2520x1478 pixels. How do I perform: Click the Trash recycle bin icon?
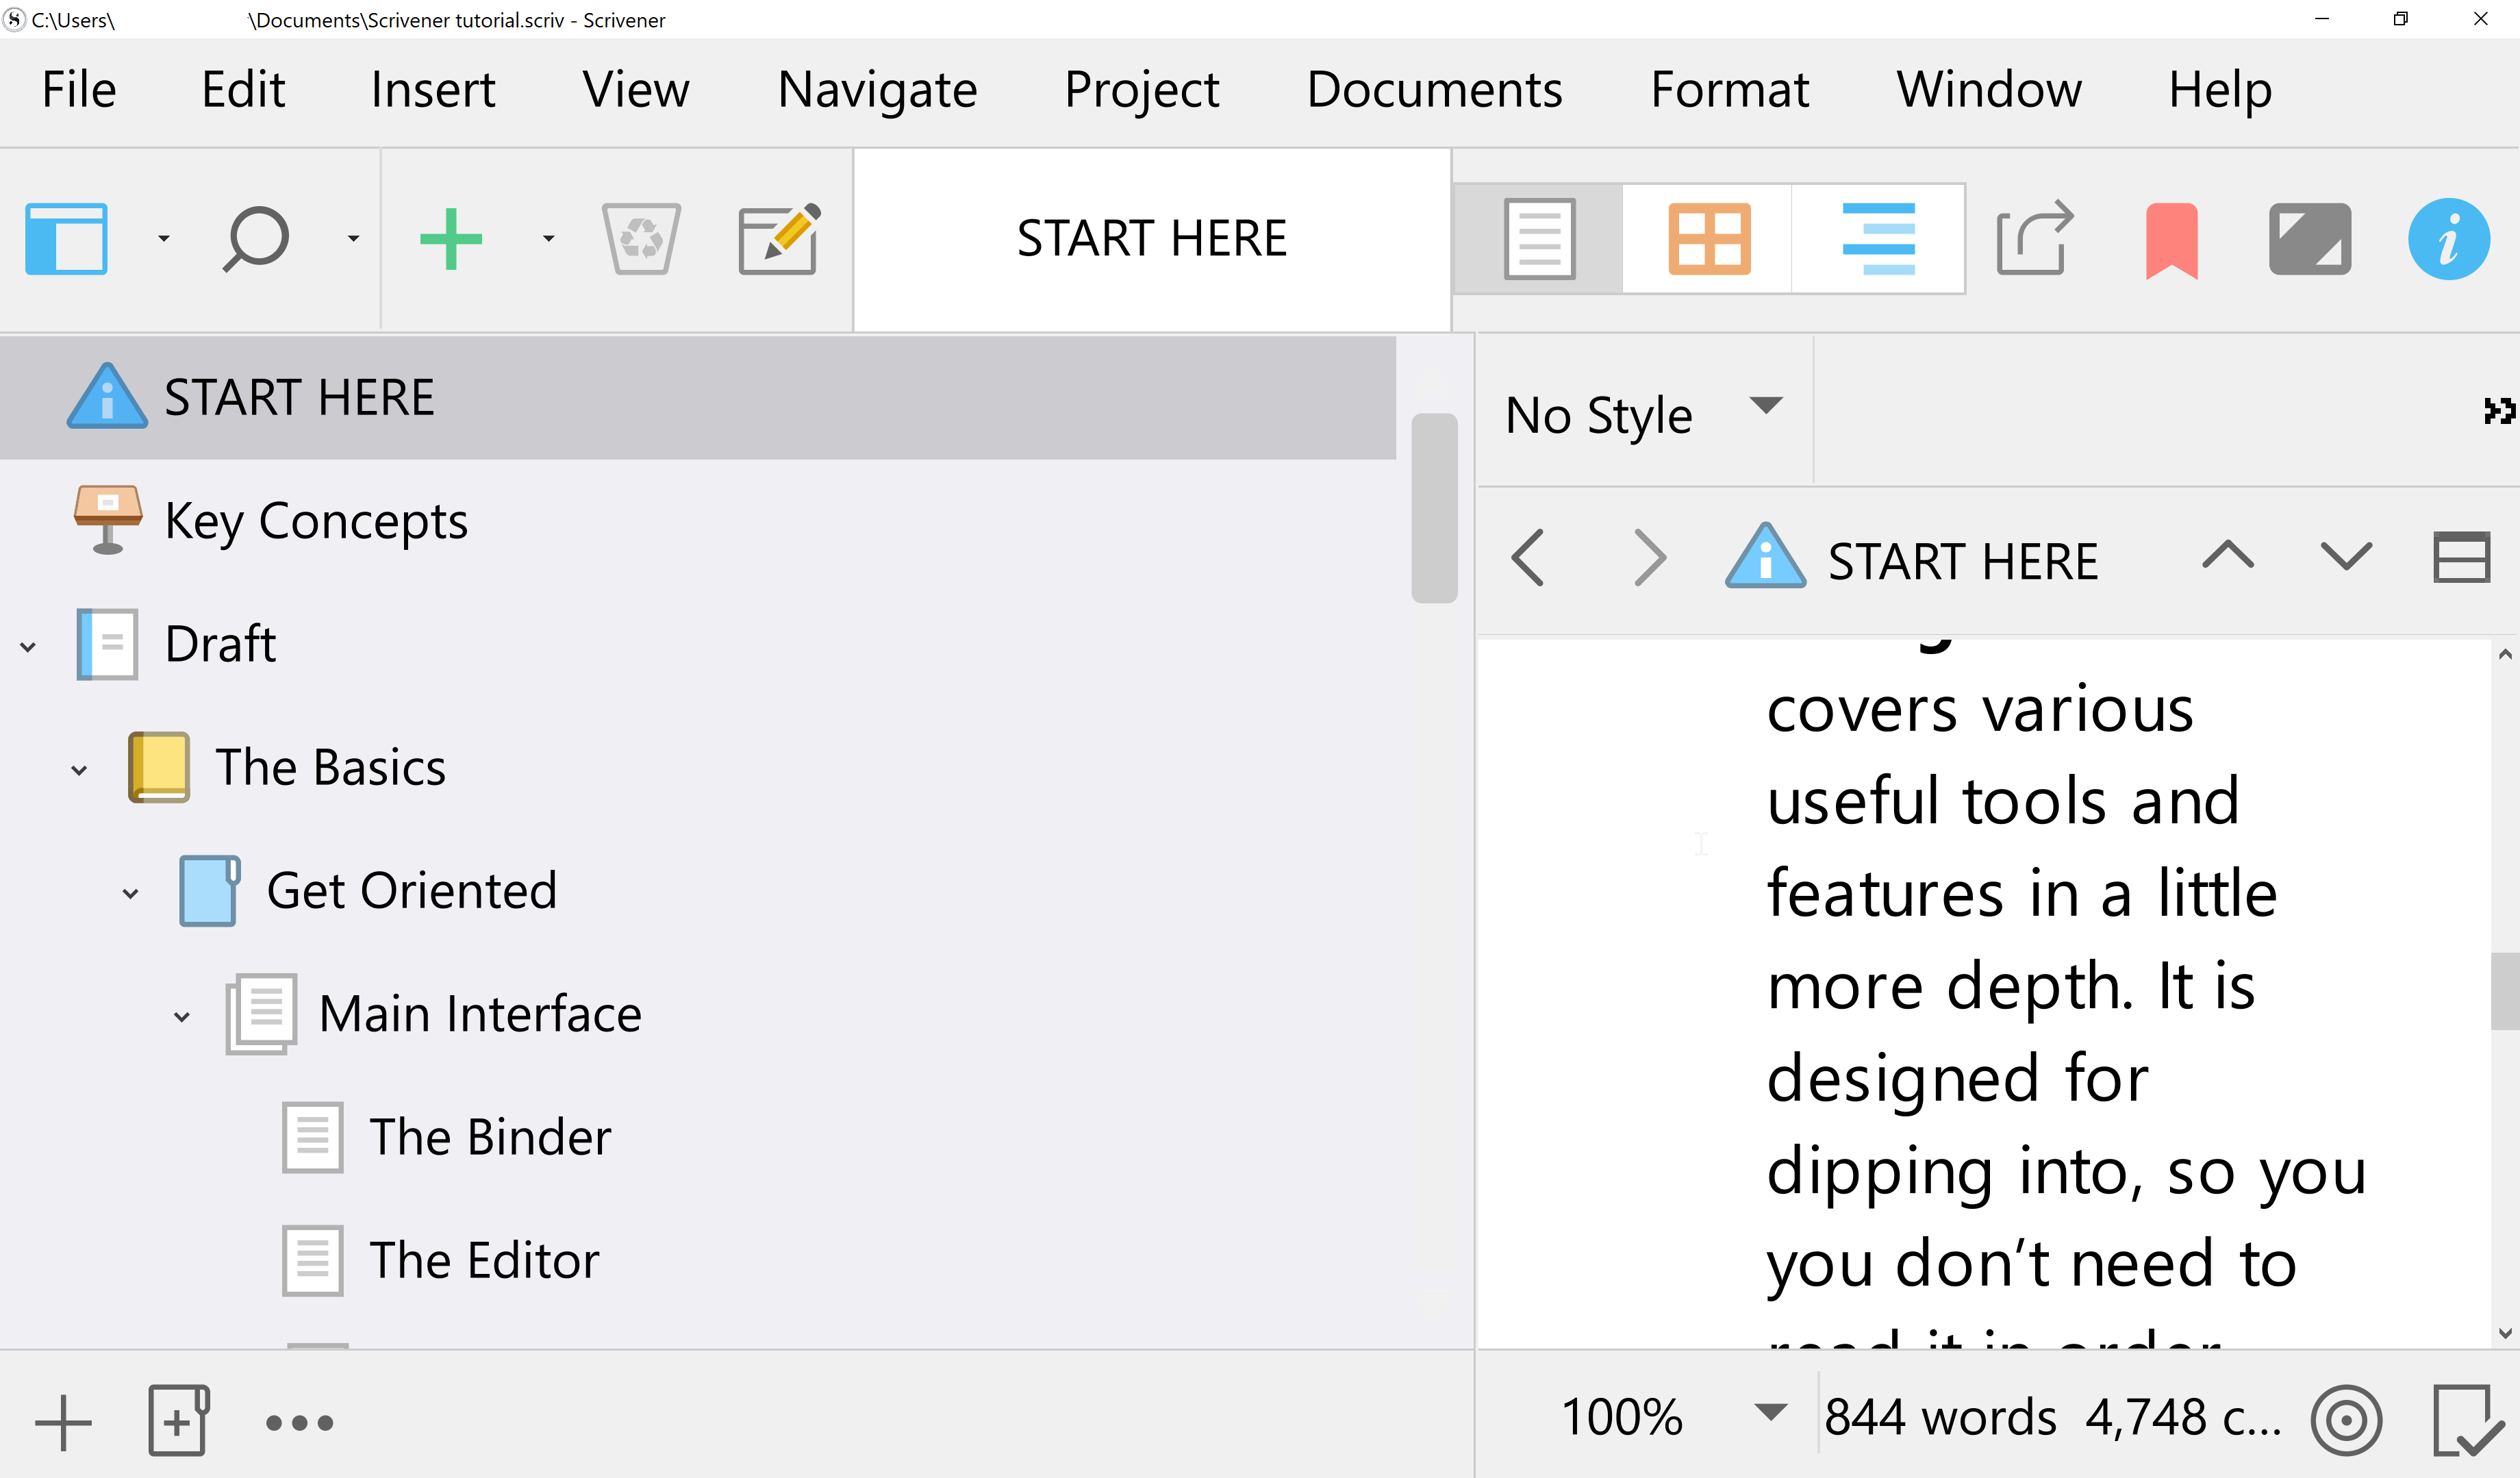(x=641, y=238)
